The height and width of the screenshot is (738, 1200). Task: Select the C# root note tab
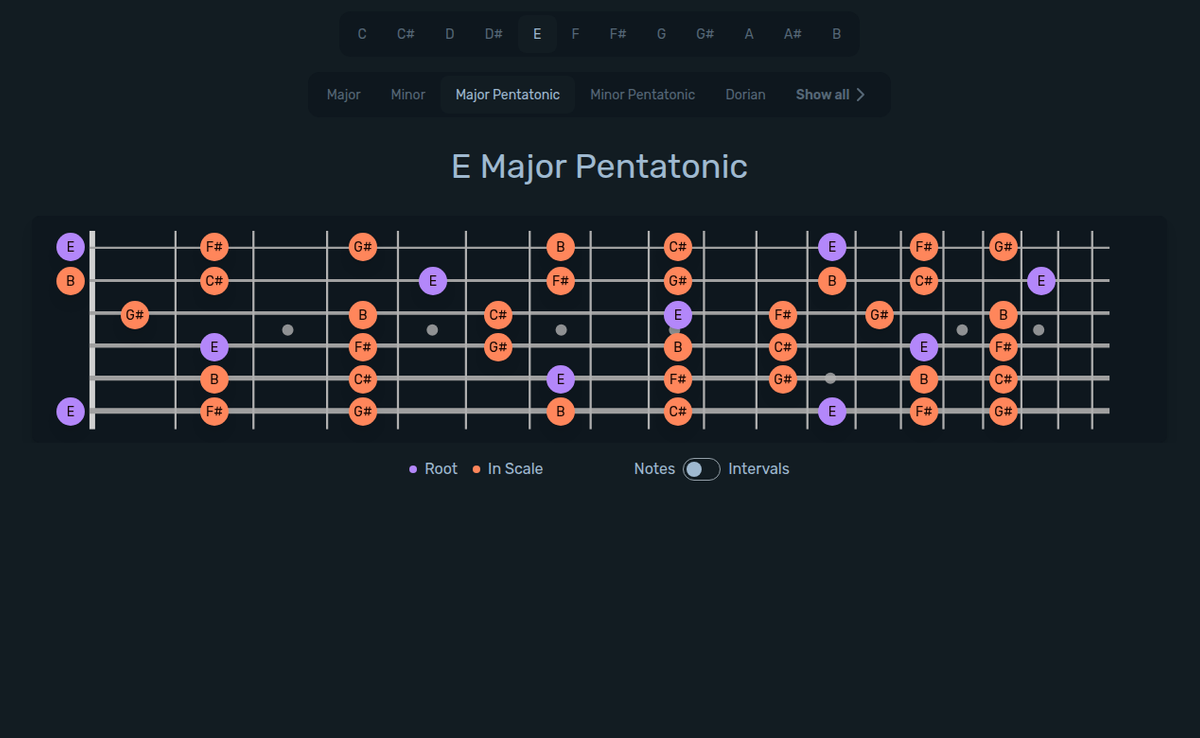pyautogui.click(x=405, y=33)
